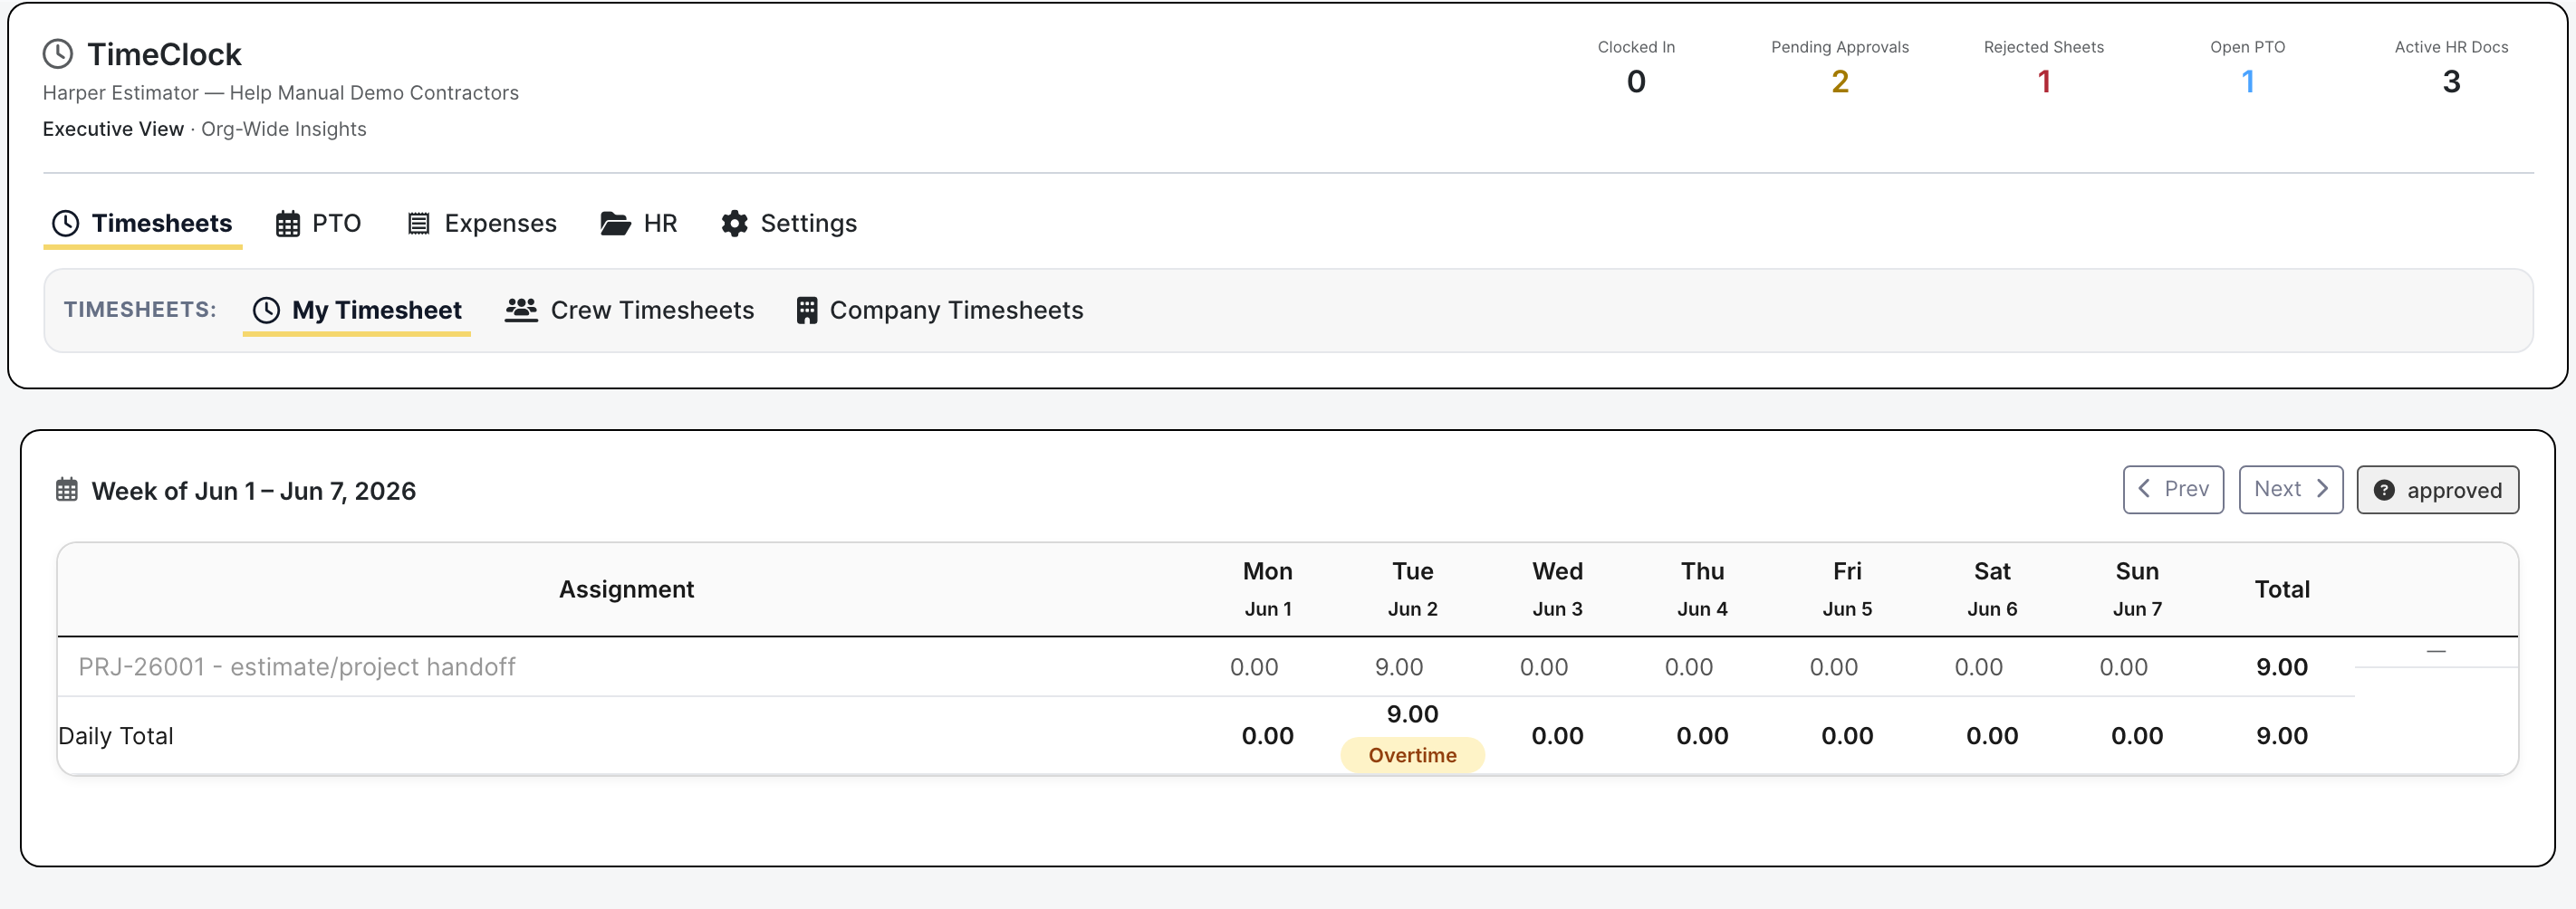The width and height of the screenshot is (2576, 909).
Task: Click the Tuesday daily total 9.00
Action: click(x=1413, y=714)
